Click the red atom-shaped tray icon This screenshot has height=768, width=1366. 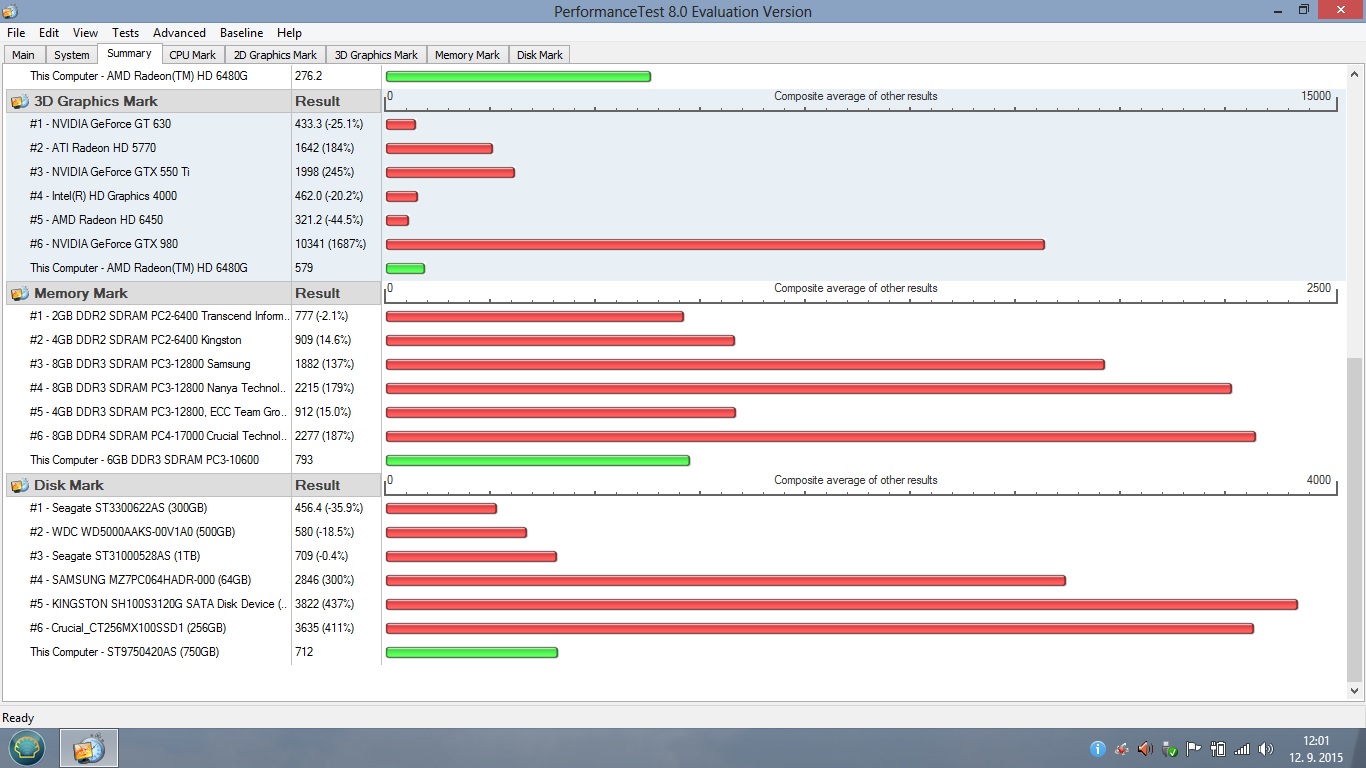1121,748
